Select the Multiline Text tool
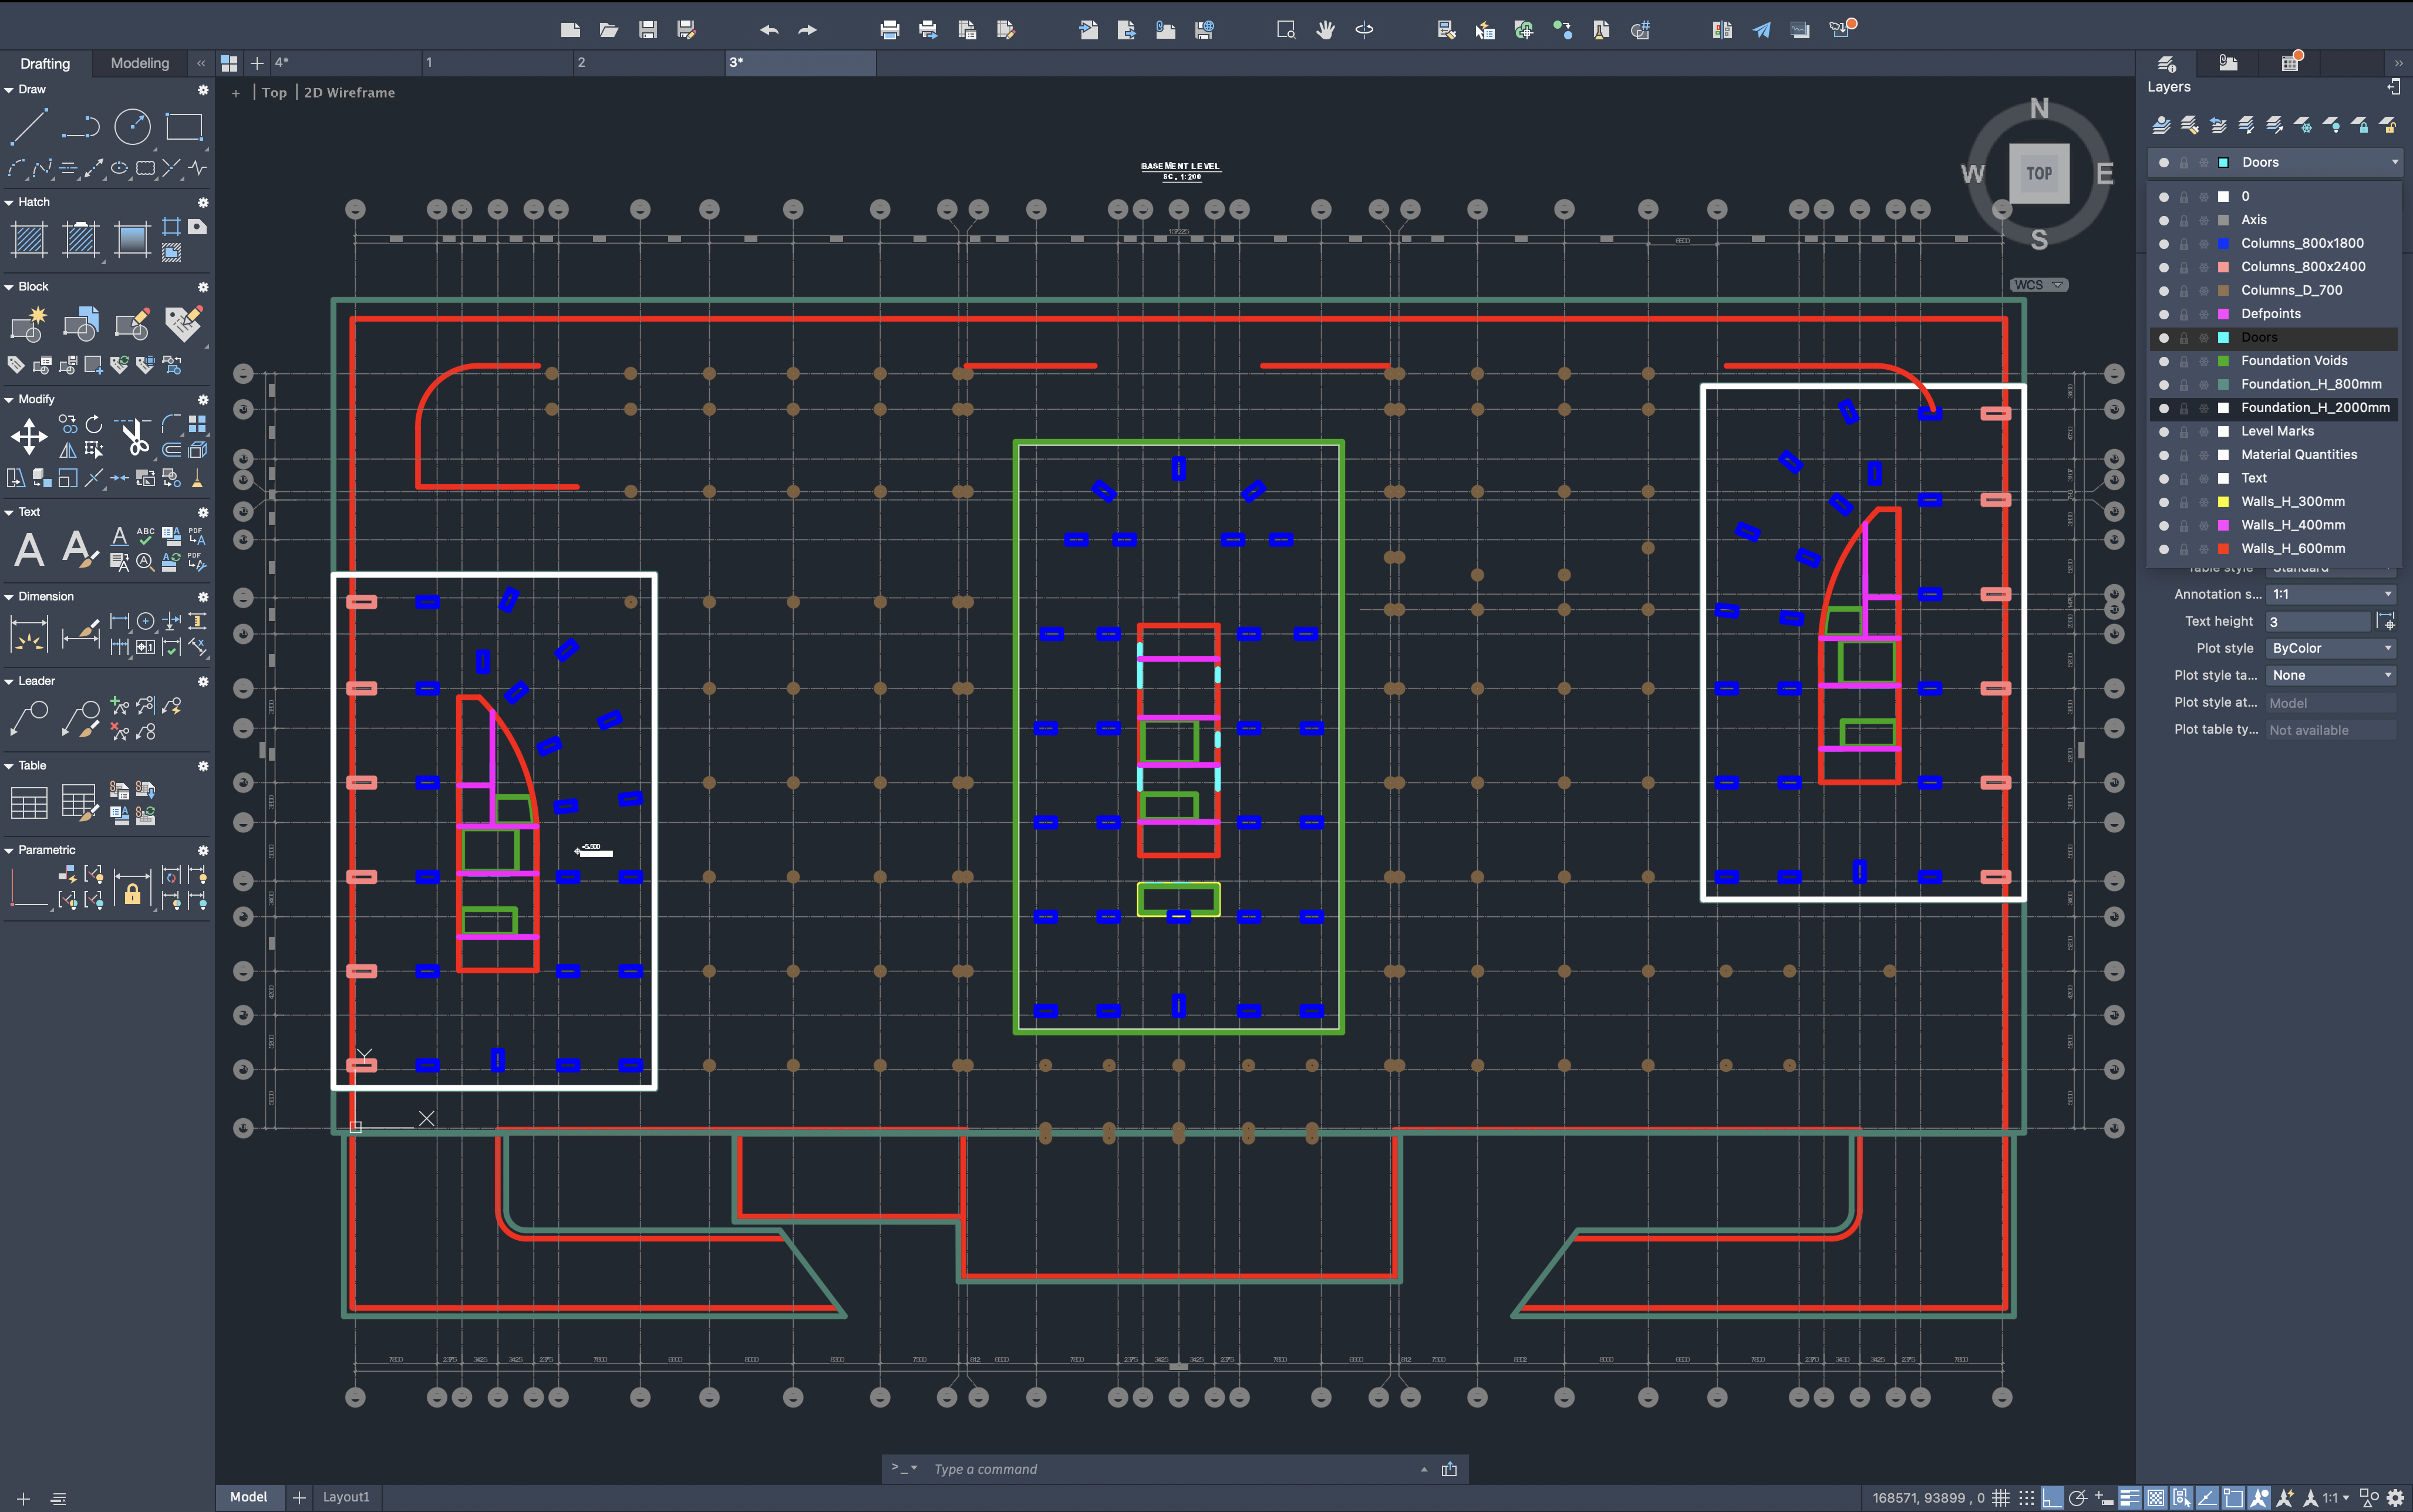 coord(29,549)
